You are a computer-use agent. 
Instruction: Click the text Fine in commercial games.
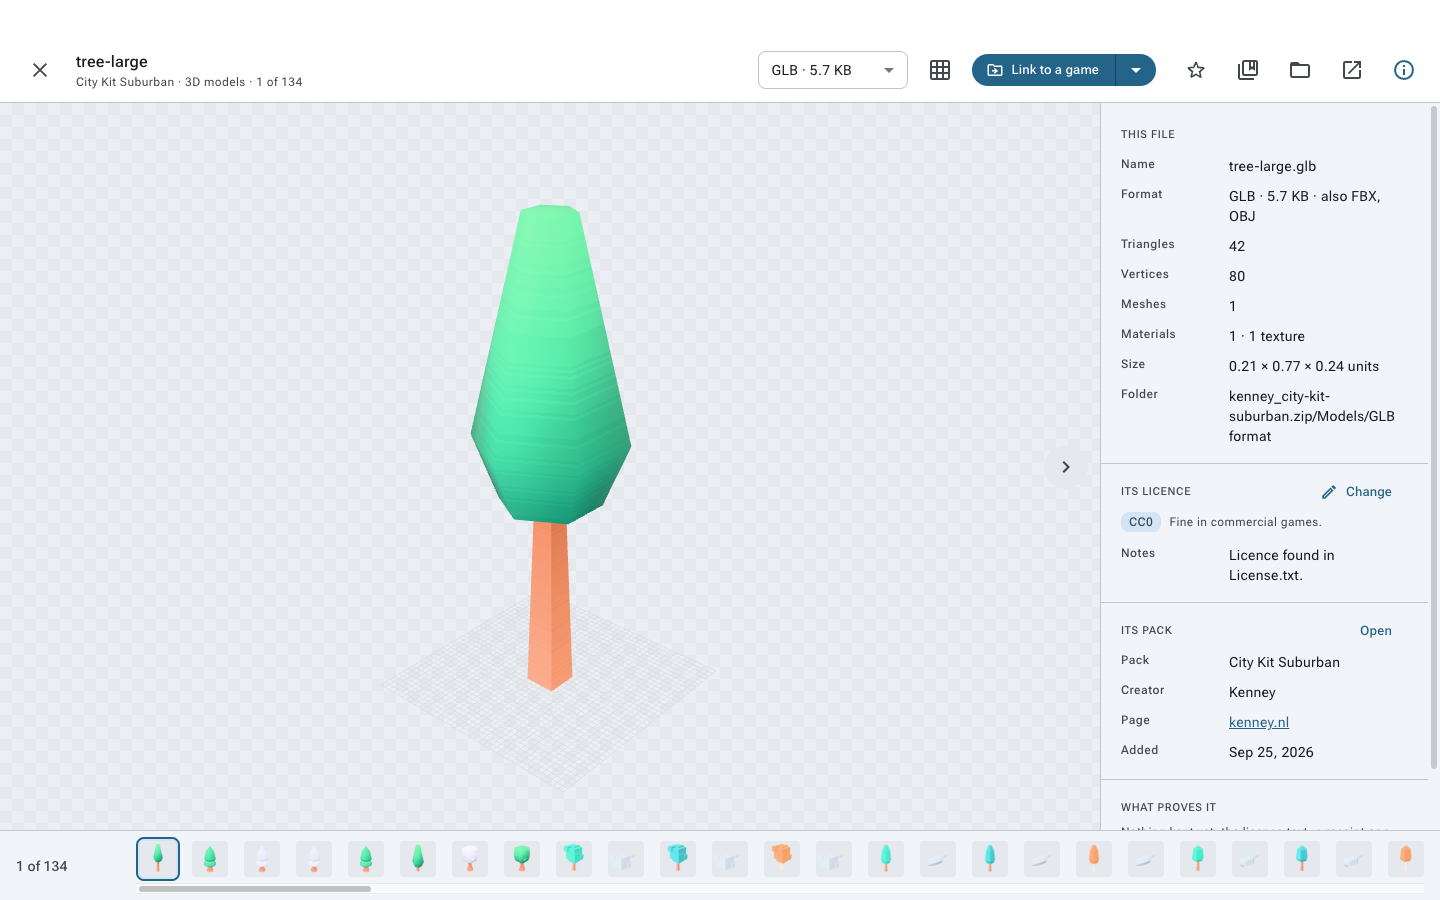pyautogui.click(x=1246, y=522)
